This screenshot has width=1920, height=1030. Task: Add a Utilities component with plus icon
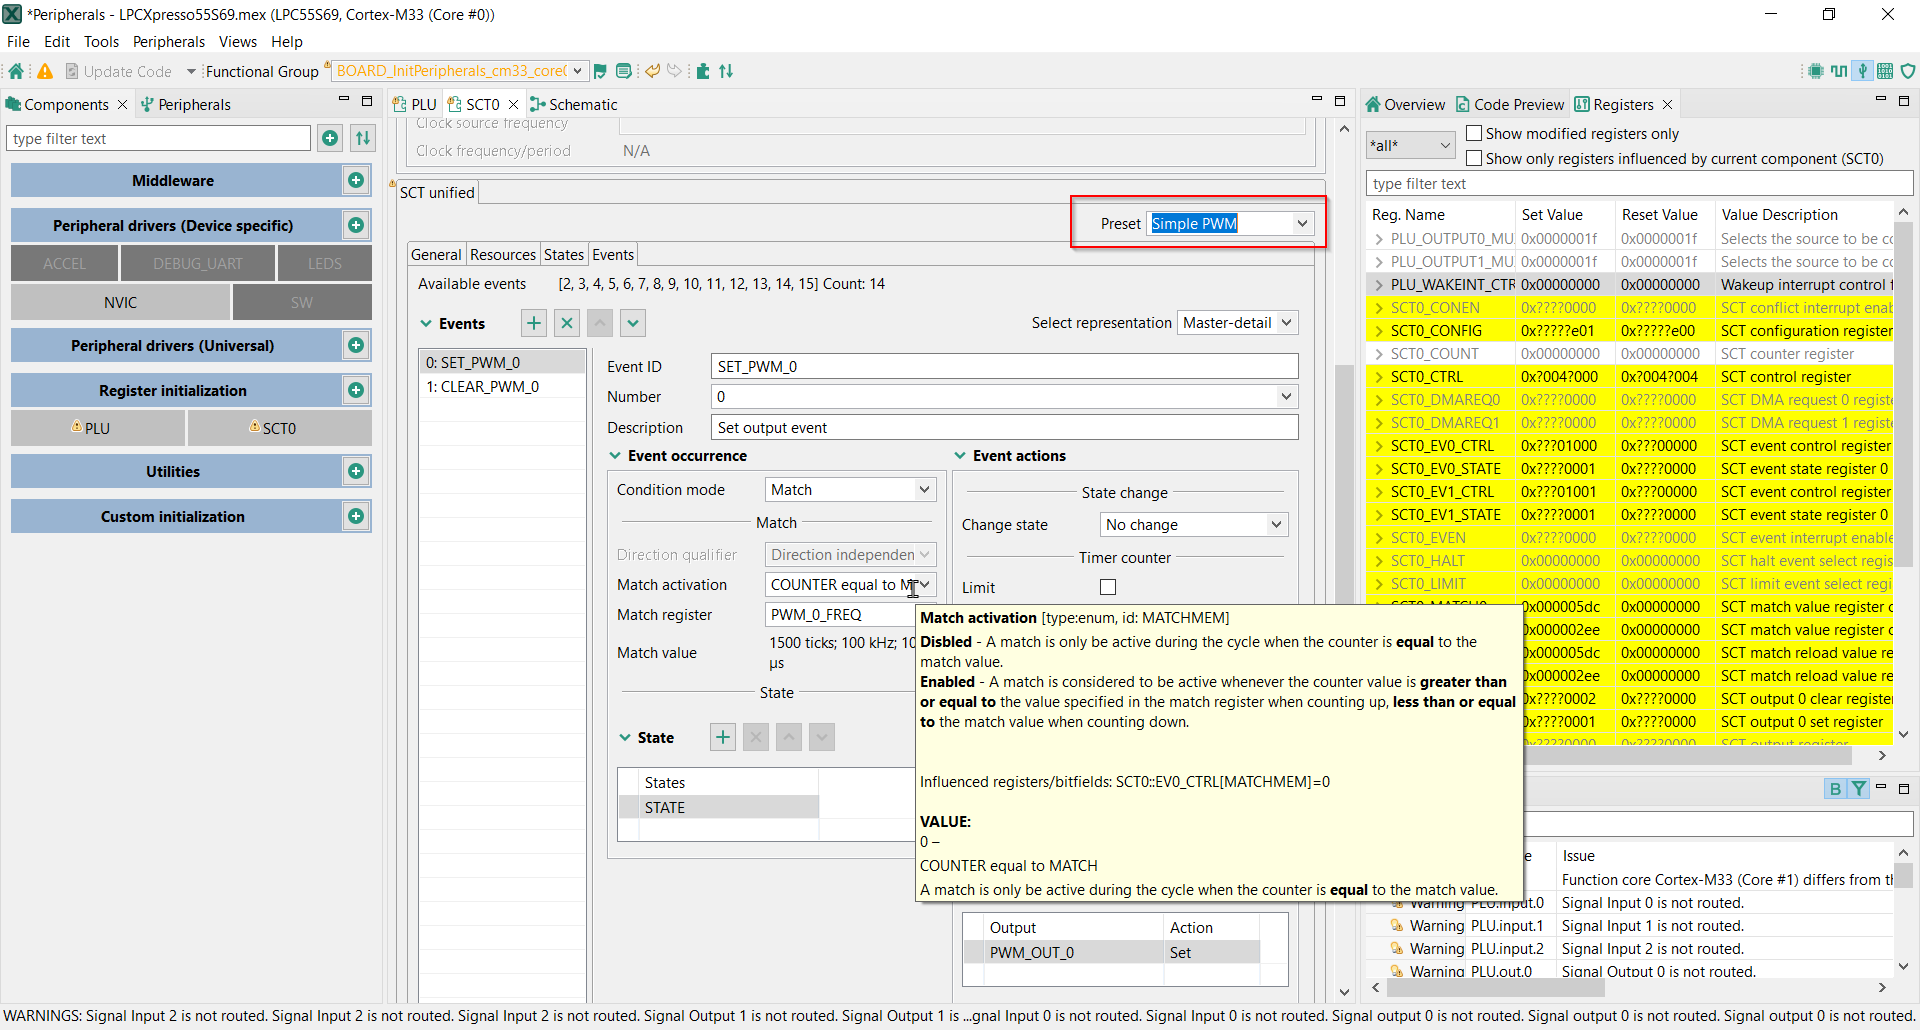coord(356,471)
